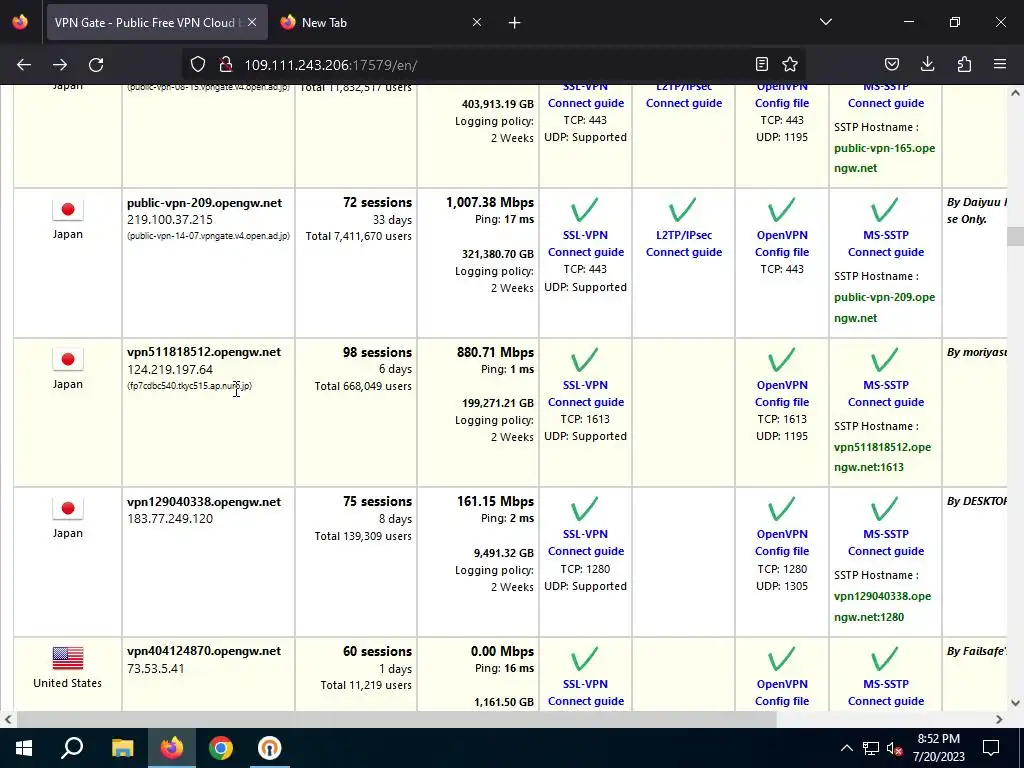Open SSL-VPN Connect guide for public-vpn-209
Image resolution: width=1024 pixels, height=768 pixels.
pos(586,244)
